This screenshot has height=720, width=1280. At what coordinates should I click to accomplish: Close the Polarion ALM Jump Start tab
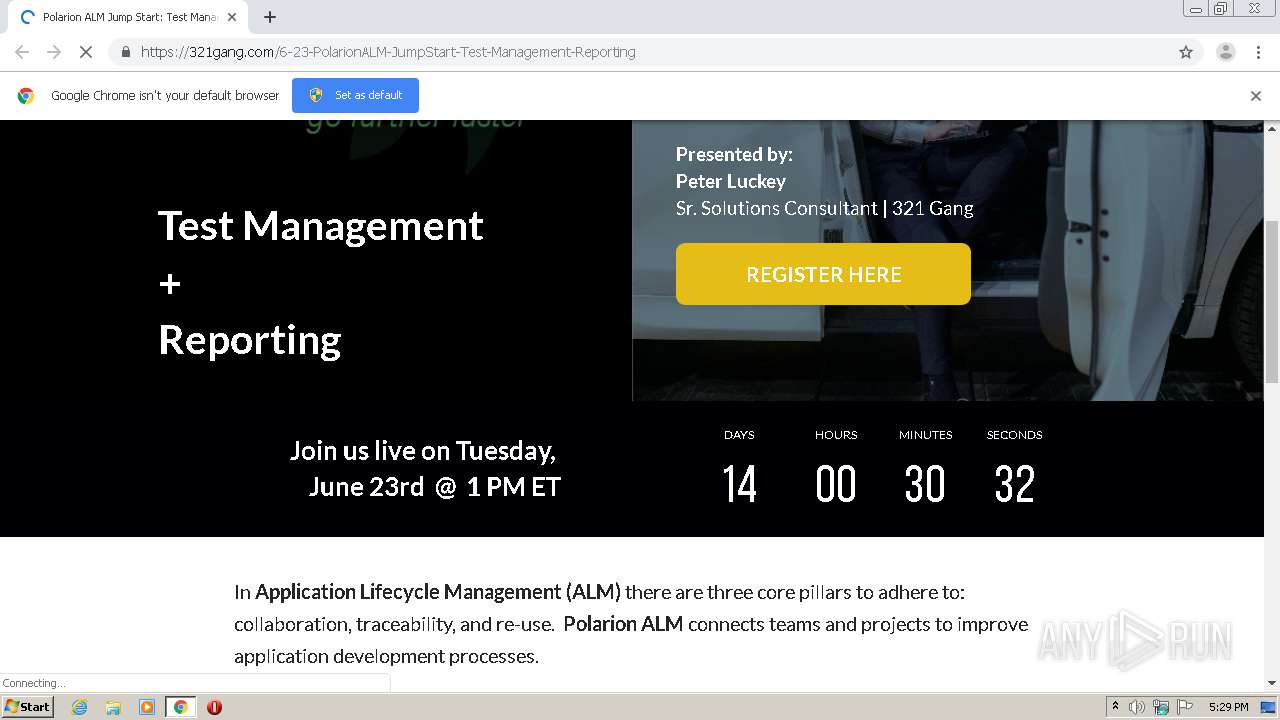232,17
